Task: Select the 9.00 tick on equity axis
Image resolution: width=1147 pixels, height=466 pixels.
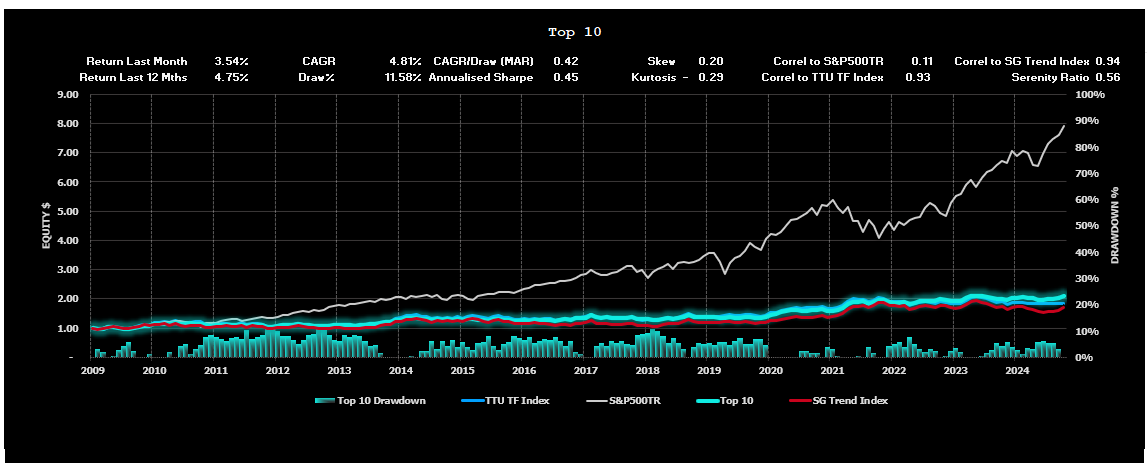Action: (68, 95)
